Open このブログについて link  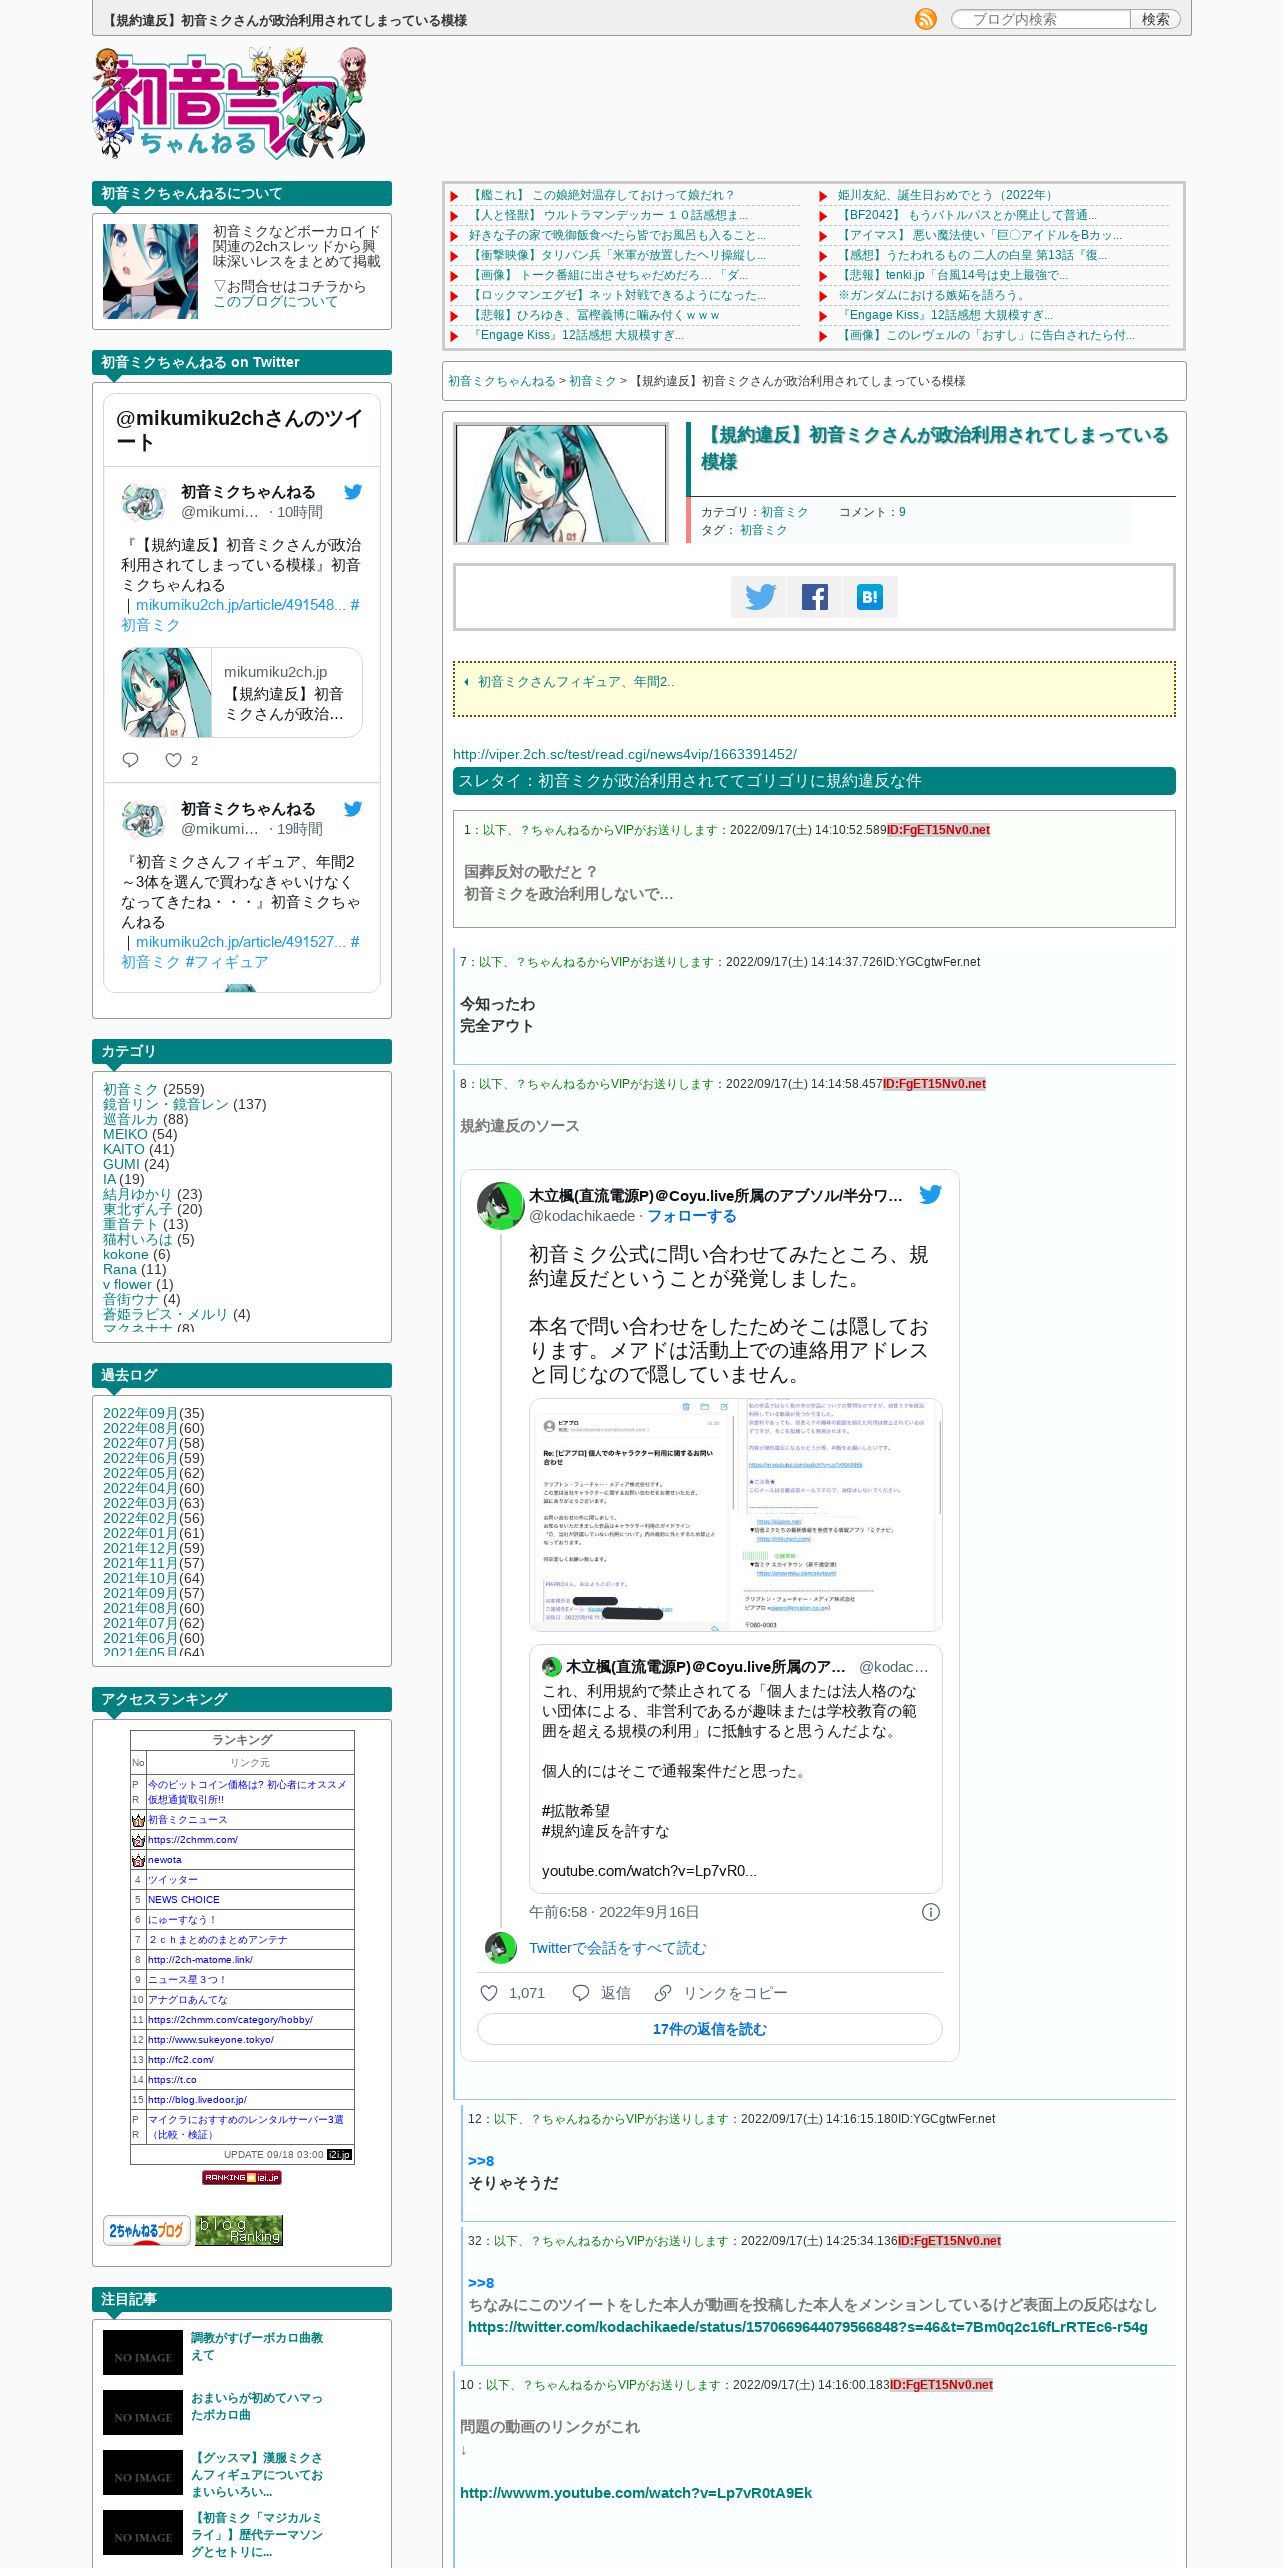click(275, 301)
